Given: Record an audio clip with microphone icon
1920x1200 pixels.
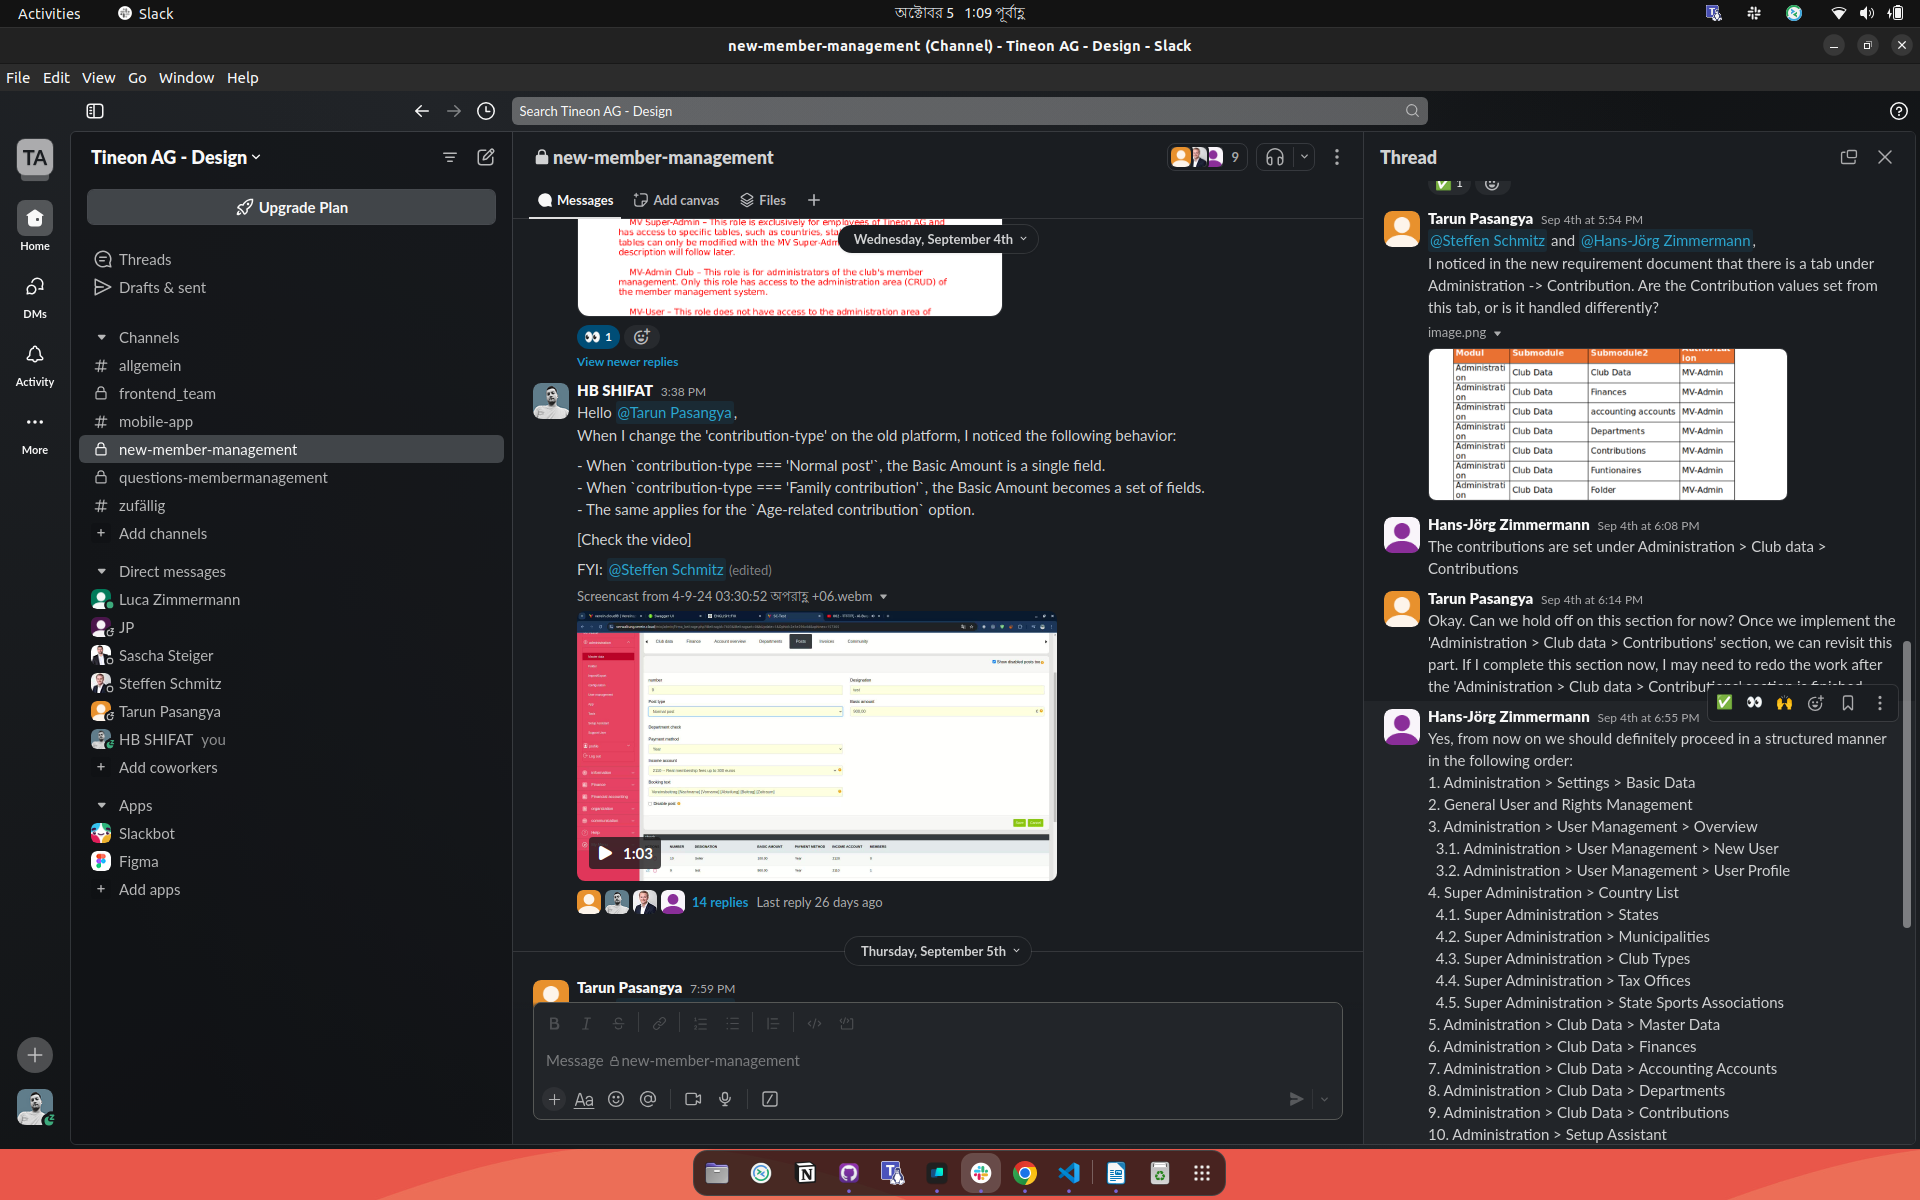Looking at the screenshot, I should coord(725,1099).
